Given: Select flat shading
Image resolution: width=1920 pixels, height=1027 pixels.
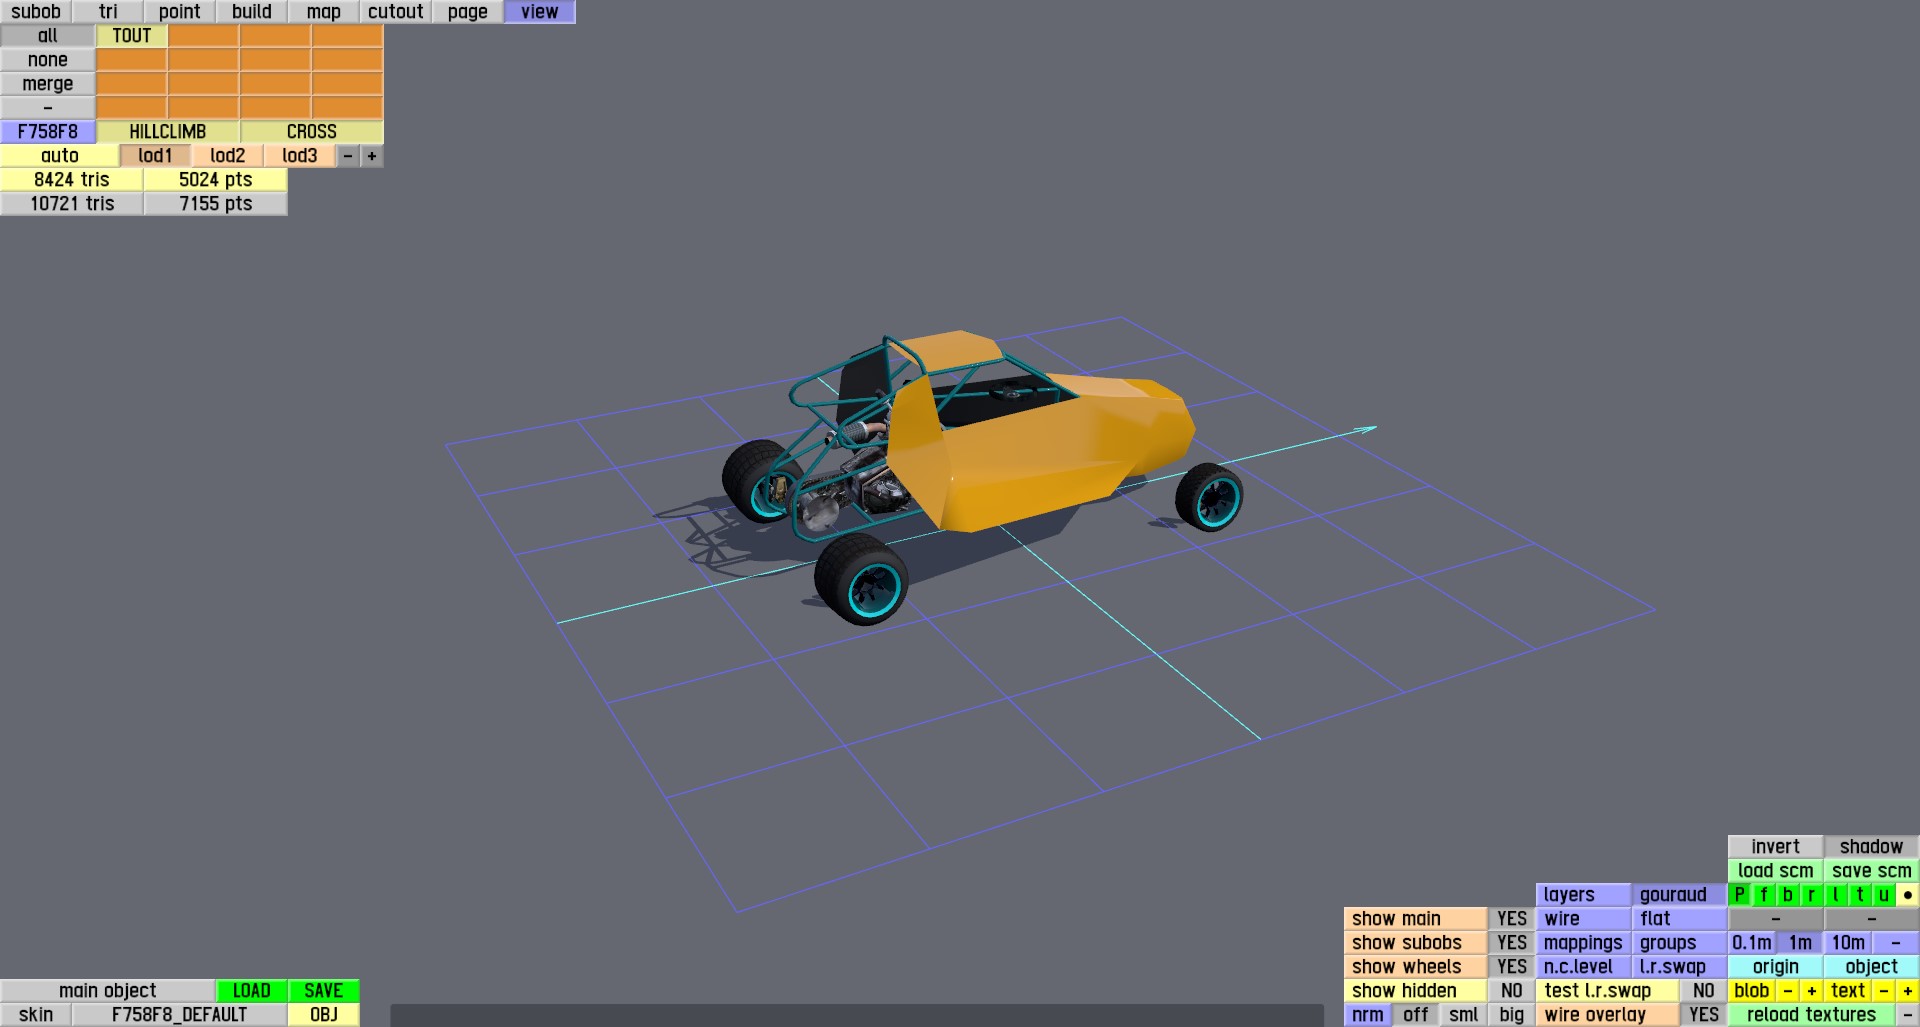Looking at the screenshot, I should click(x=1679, y=919).
